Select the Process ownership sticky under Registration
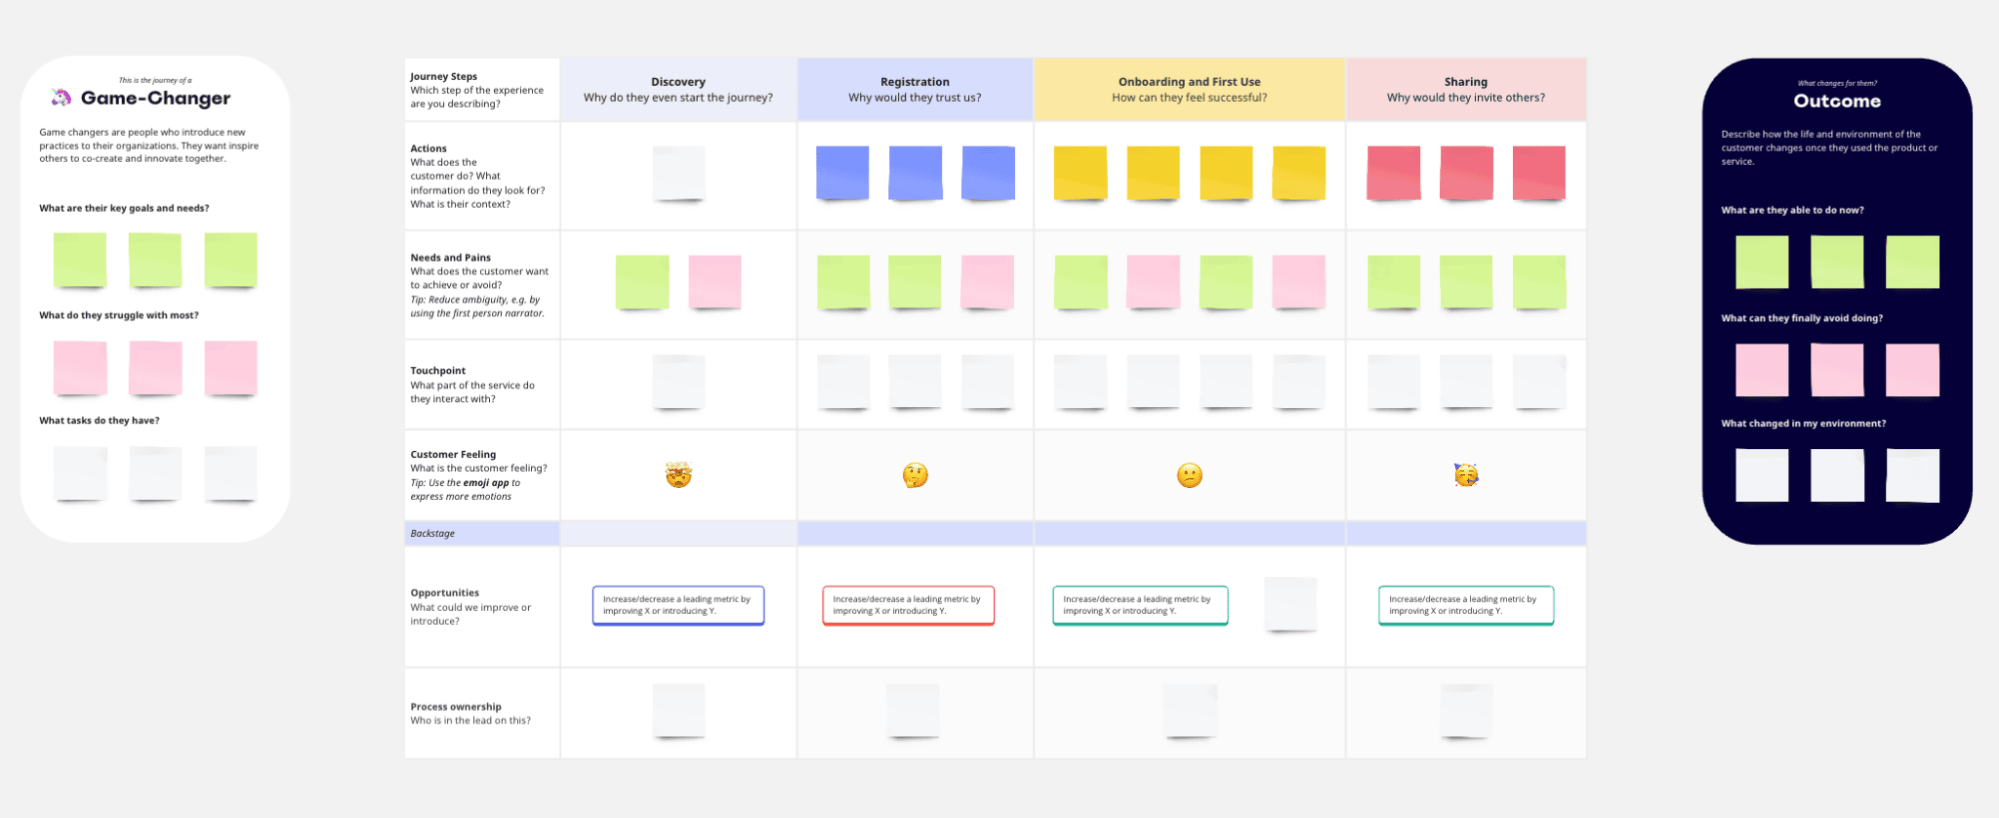1999x818 pixels. click(x=913, y=711)
